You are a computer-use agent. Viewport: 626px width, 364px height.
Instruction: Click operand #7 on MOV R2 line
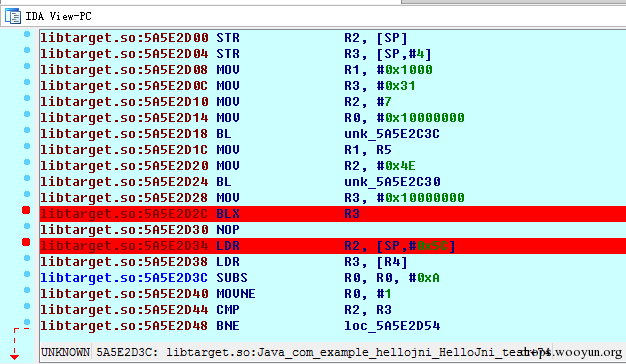pyautogui.click(x=384, y=102)
